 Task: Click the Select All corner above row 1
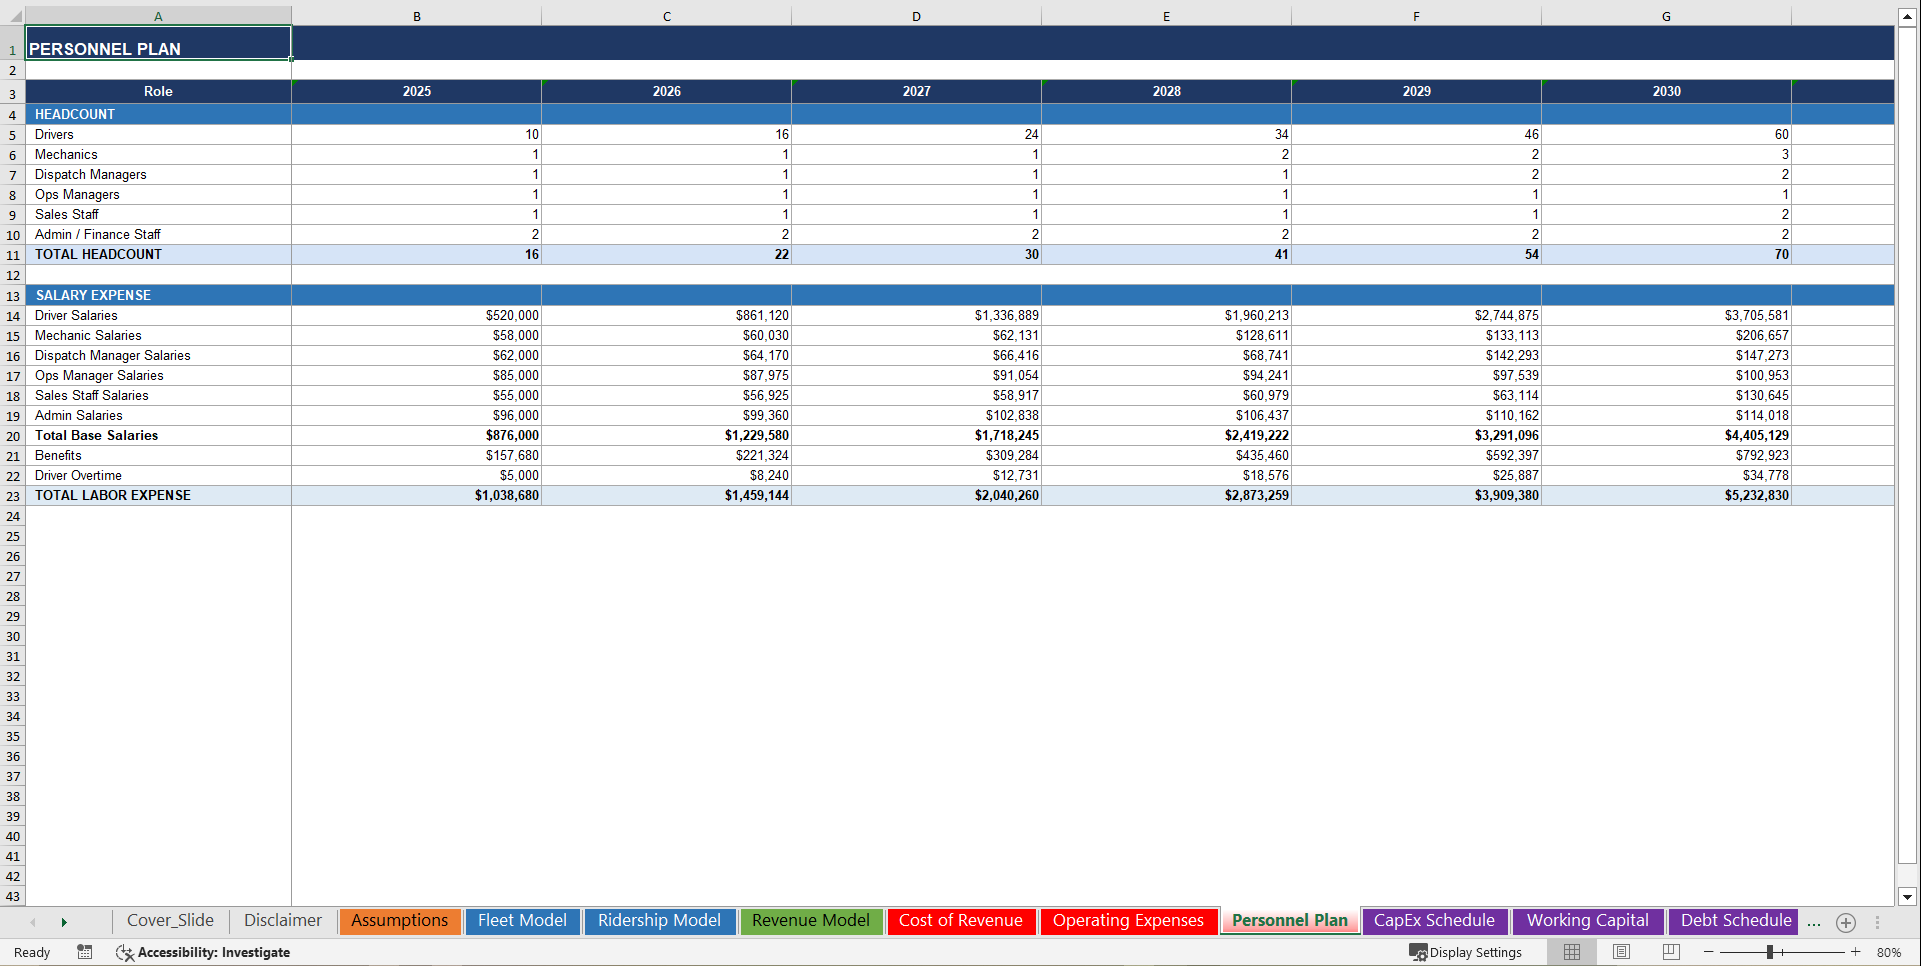(13, 16)
